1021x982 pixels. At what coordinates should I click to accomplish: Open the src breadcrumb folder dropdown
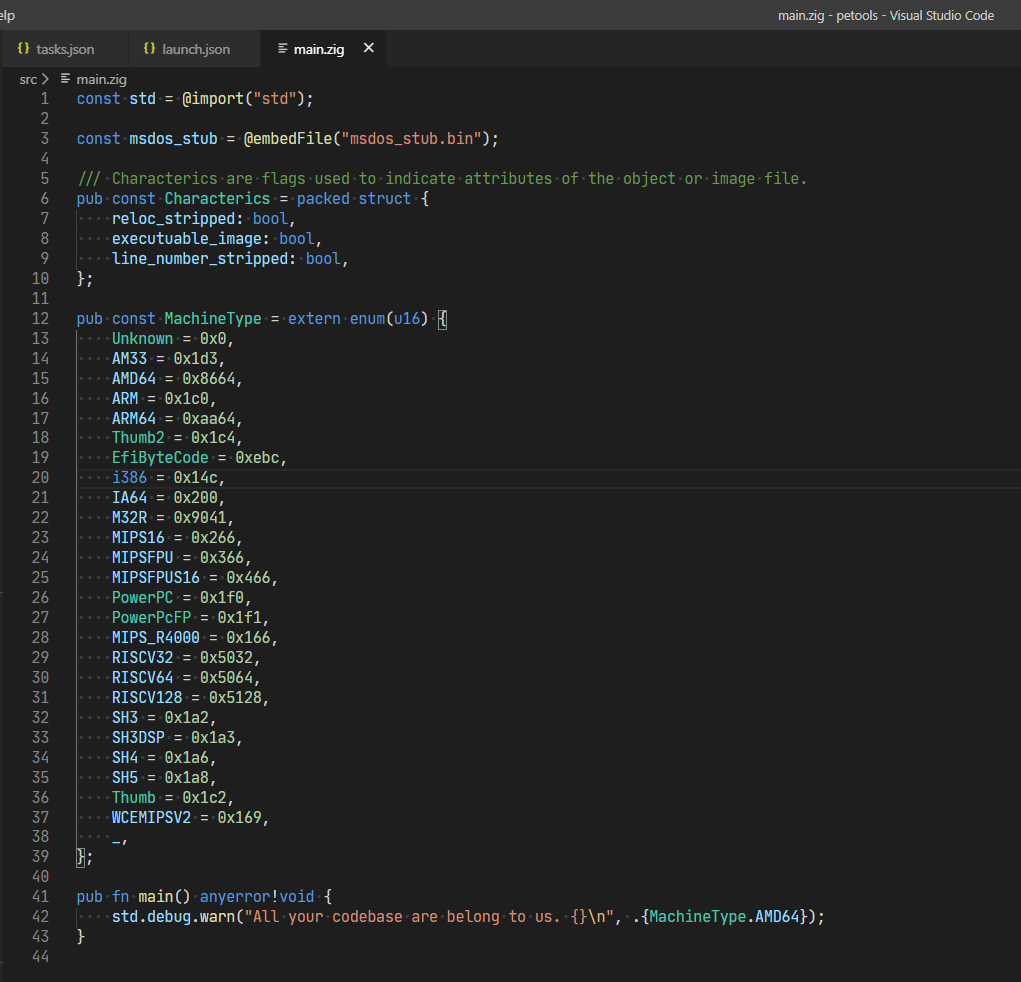tap(28, 79)
